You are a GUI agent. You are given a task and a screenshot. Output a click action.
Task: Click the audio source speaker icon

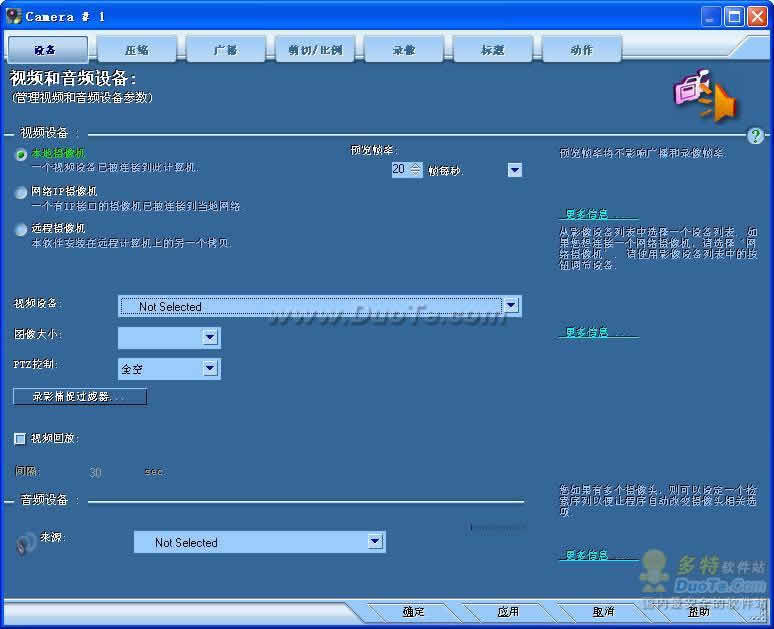coord(26,543)
